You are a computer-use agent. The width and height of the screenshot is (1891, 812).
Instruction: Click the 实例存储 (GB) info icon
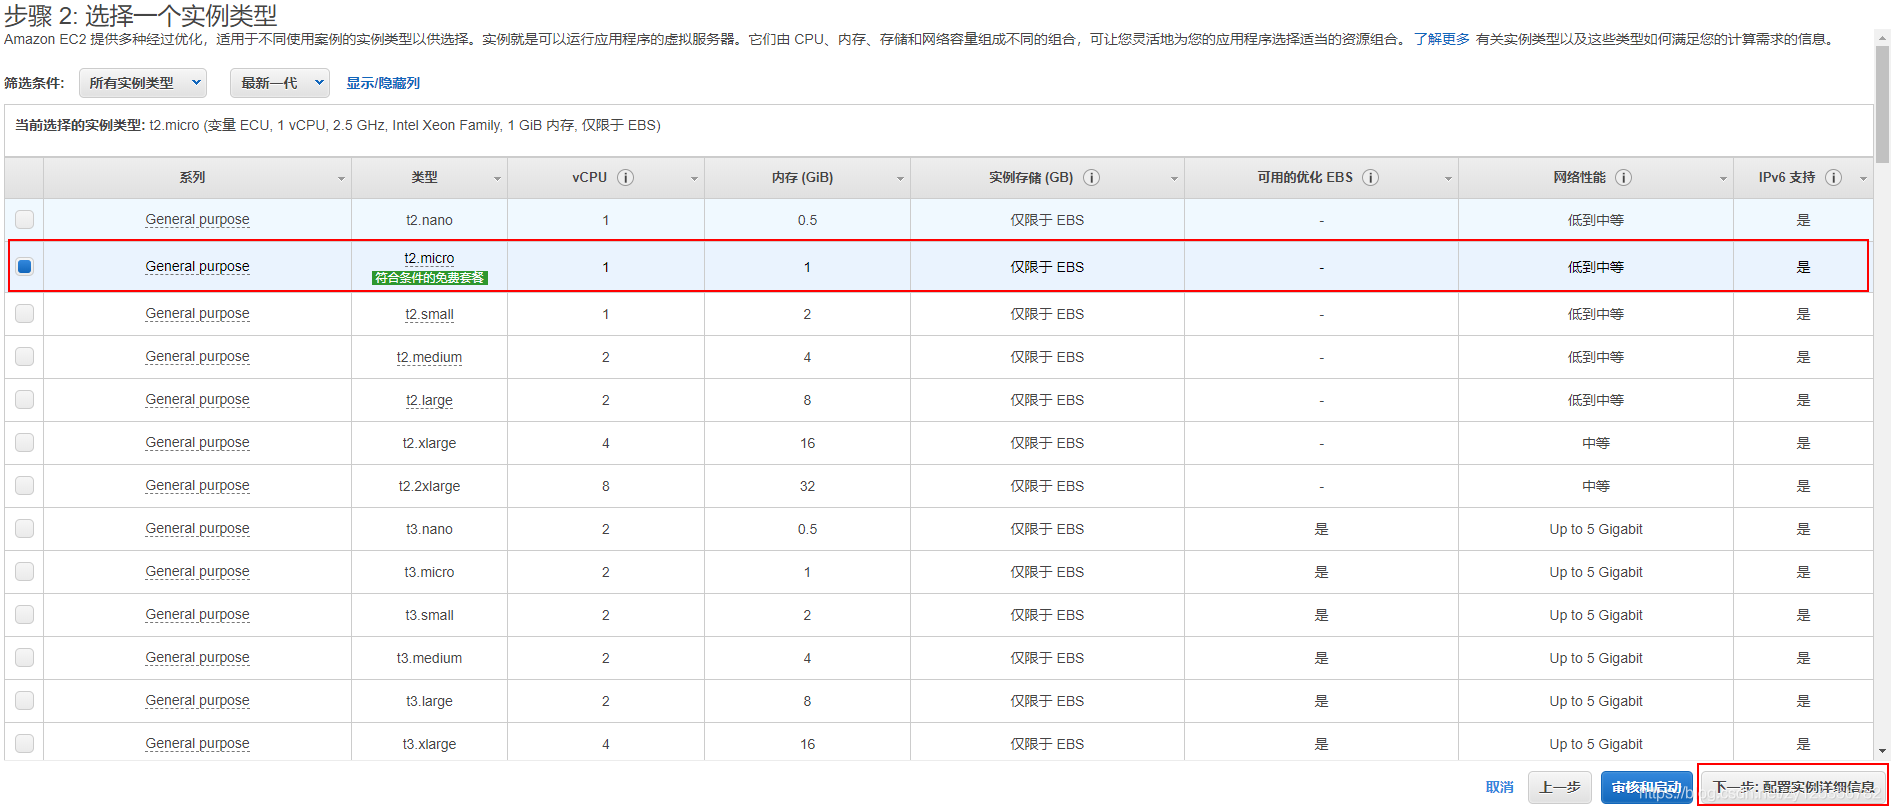point(1092,177)
